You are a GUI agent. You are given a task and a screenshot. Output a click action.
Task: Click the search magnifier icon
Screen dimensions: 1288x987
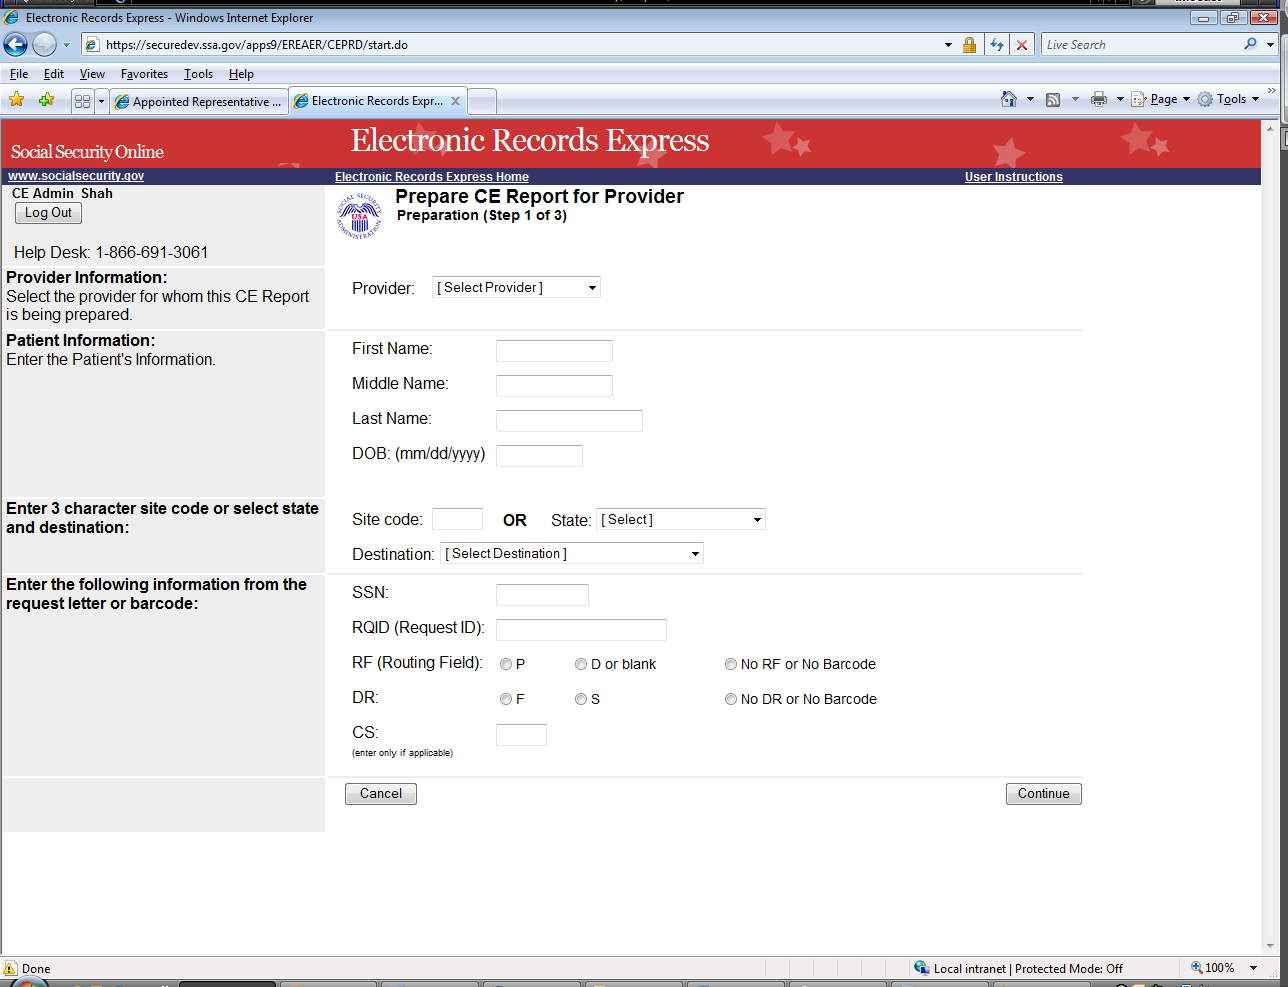click(1250, 44)
